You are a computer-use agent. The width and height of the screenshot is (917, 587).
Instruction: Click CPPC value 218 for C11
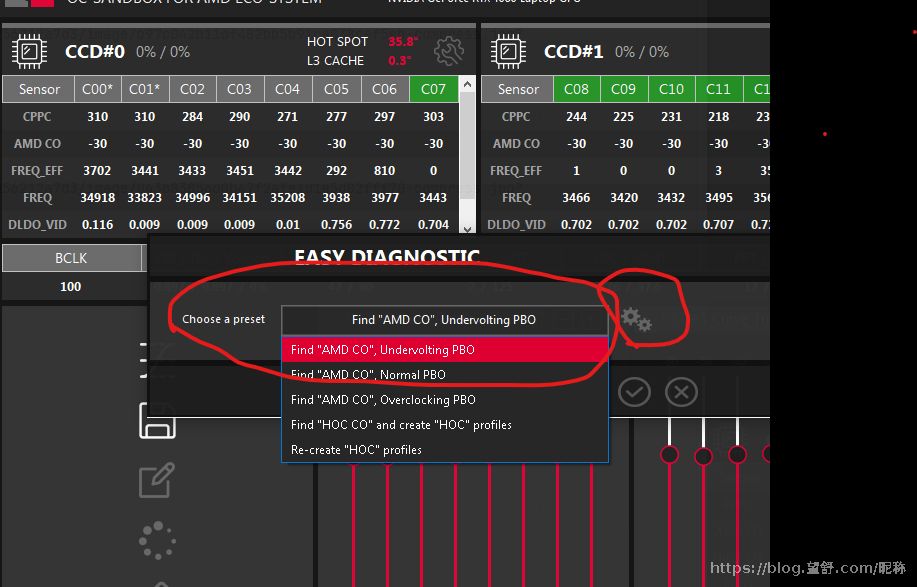[719, 116]
